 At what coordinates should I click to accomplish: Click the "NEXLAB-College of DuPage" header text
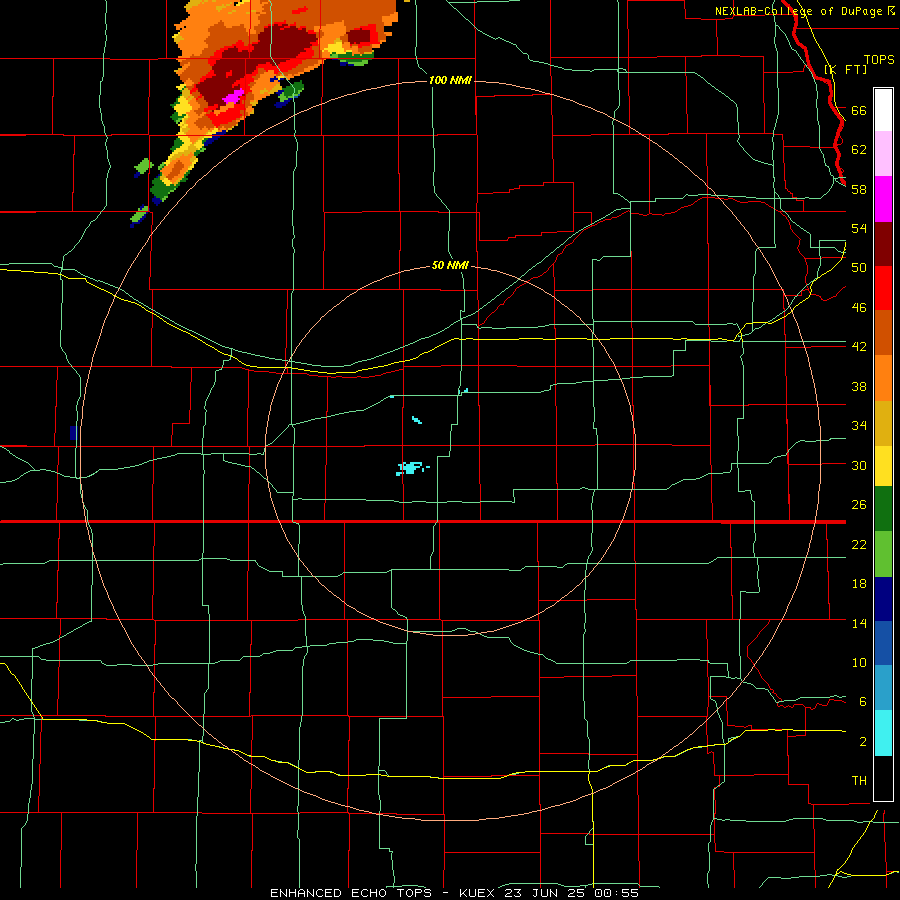coord(798,11)
